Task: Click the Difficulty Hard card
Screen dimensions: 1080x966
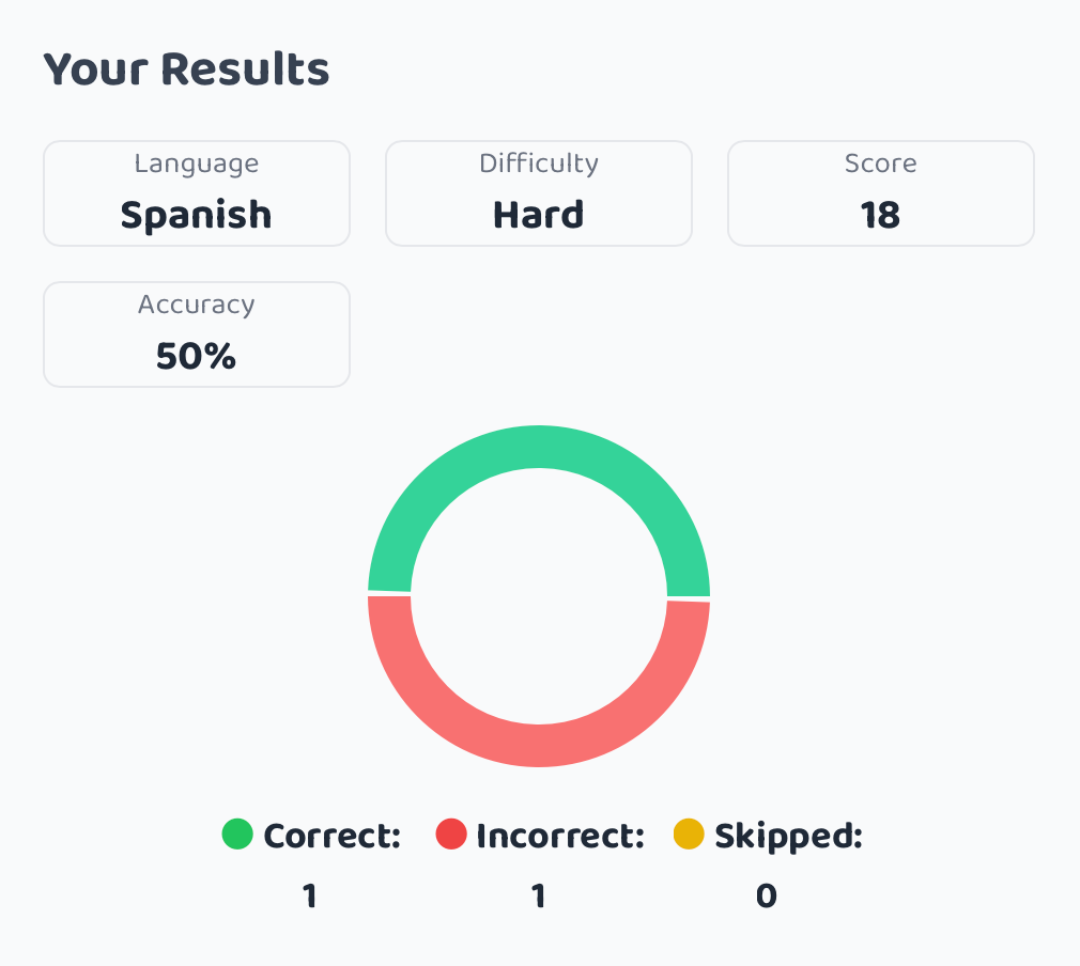Action: (x=539, y=194)
